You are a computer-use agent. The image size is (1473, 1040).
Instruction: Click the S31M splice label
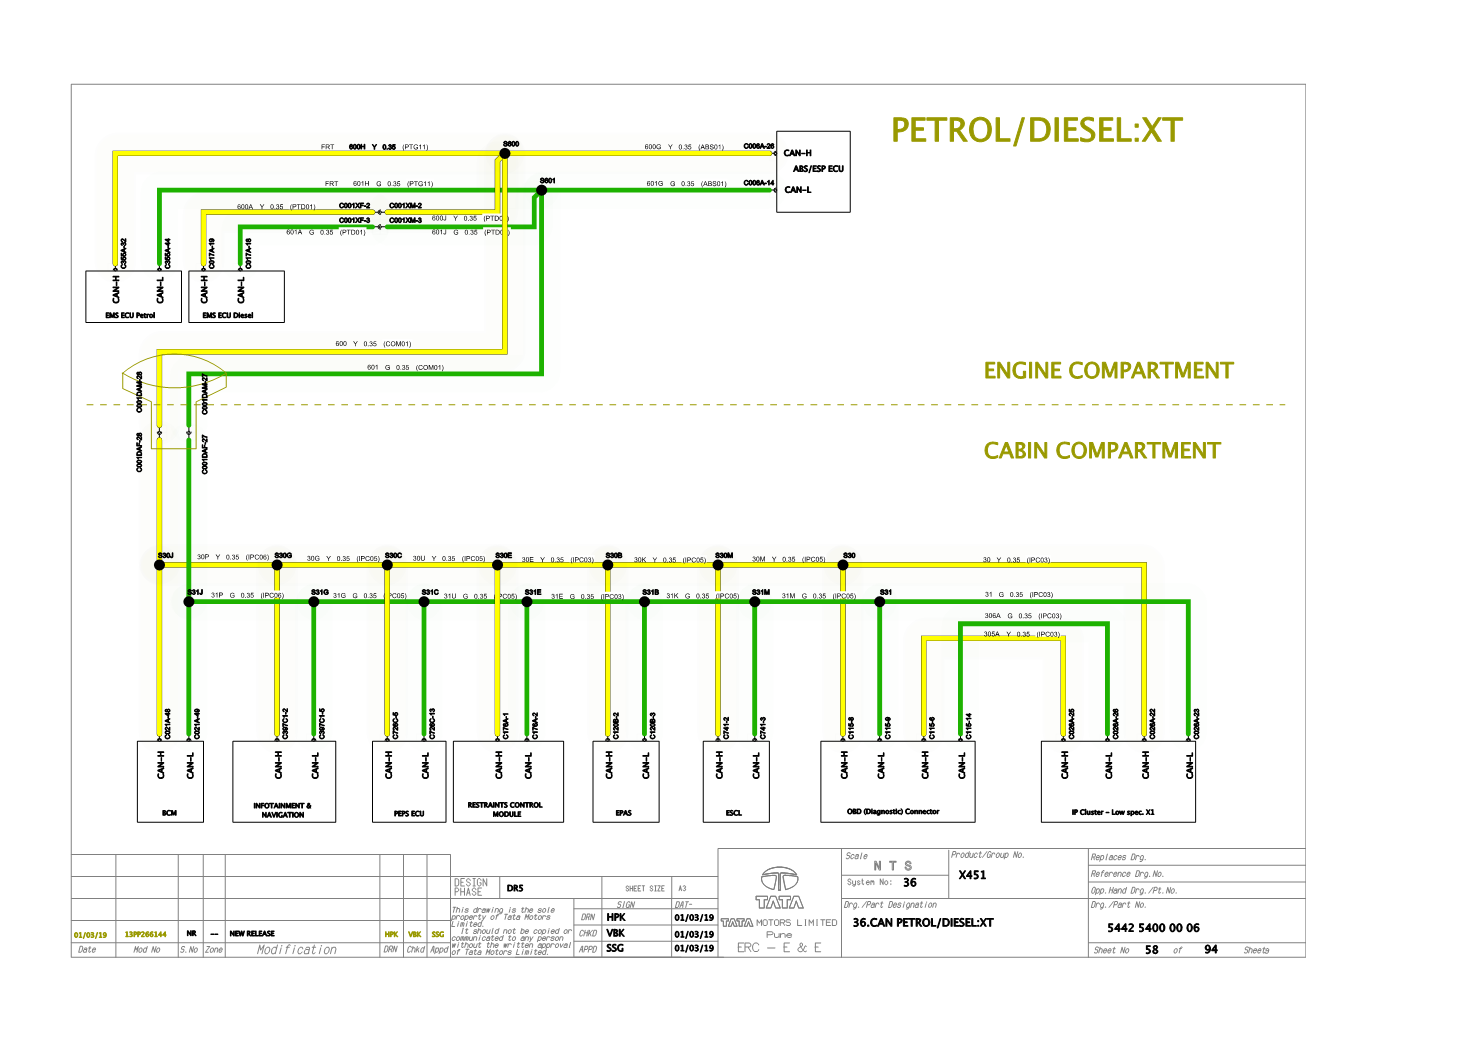click(x=761, y=592)
